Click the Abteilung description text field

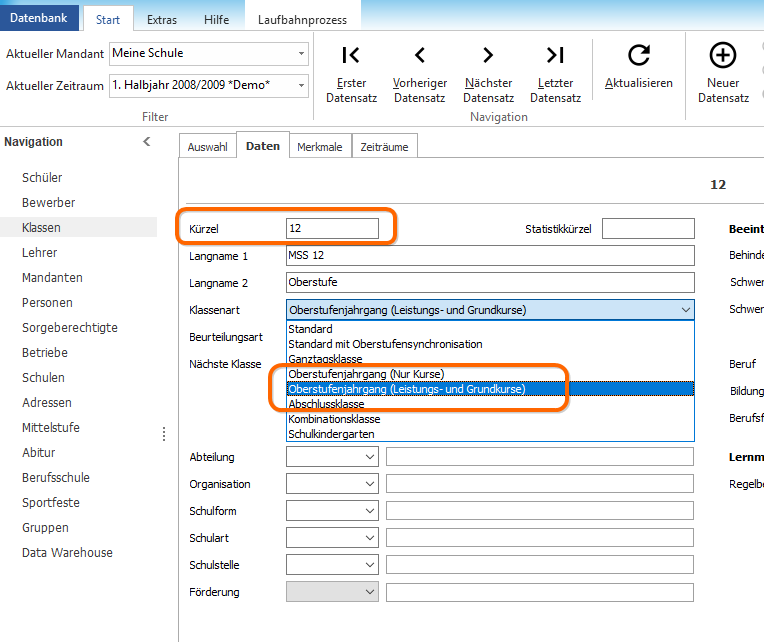[x=540, y=457]
